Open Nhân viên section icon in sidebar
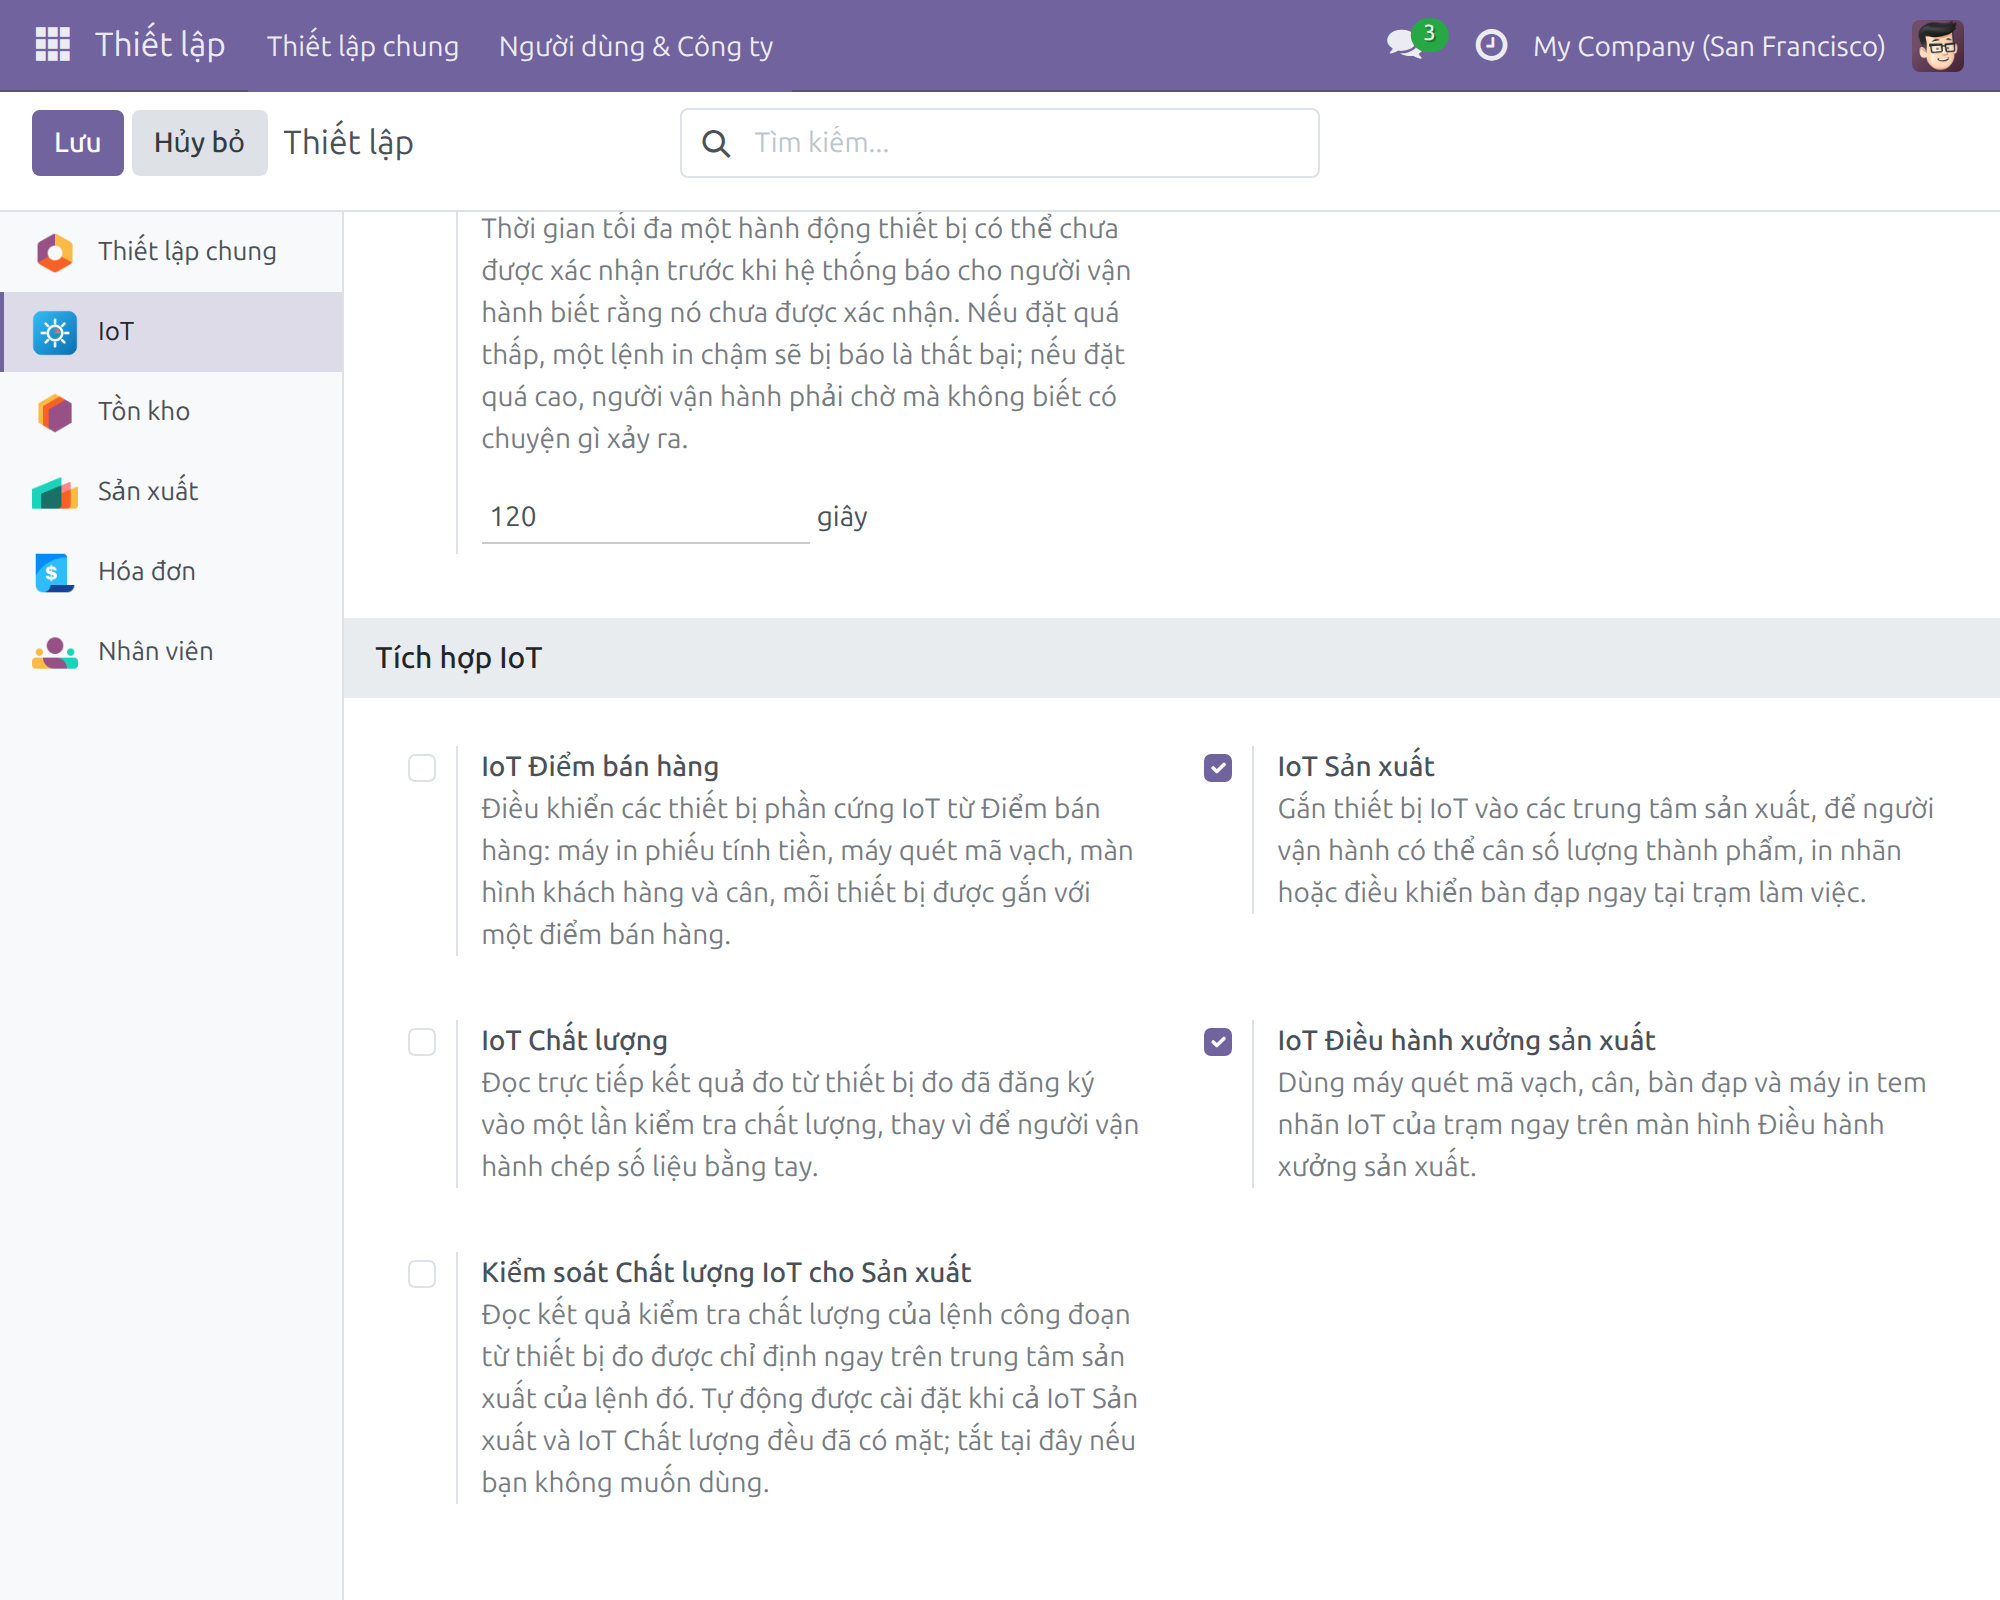The width and height of the screenshot is (2000, 1600). point(55,652)
